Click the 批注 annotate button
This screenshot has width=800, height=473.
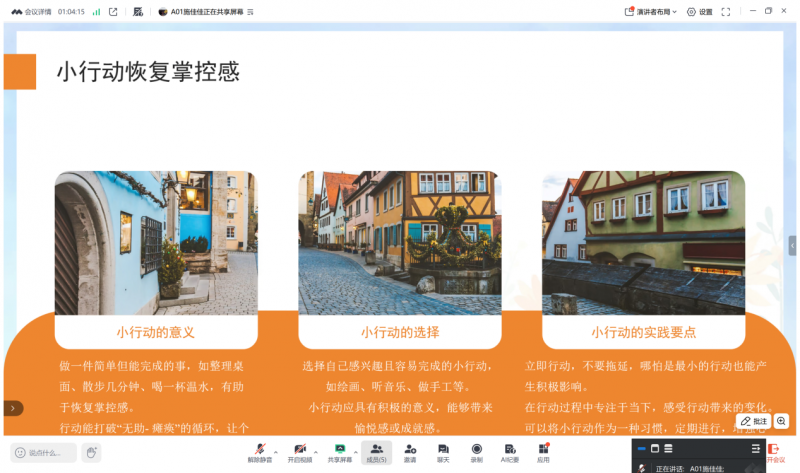tap(755, 421)
